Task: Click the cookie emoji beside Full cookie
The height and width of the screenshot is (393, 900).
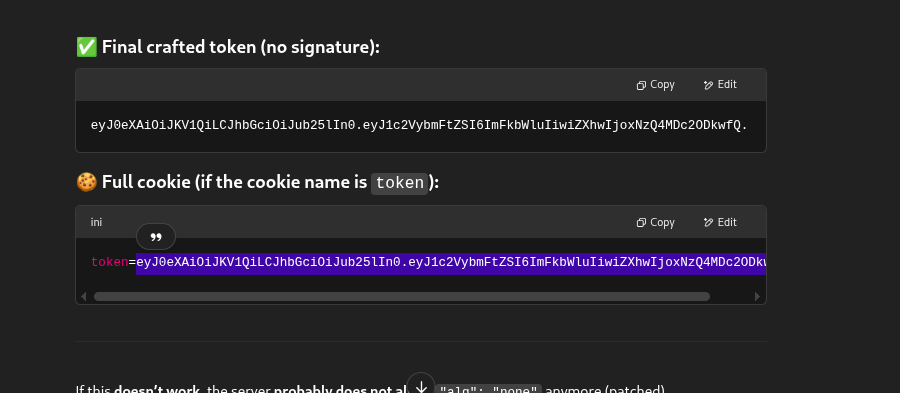Action: (x=87, y=182)
